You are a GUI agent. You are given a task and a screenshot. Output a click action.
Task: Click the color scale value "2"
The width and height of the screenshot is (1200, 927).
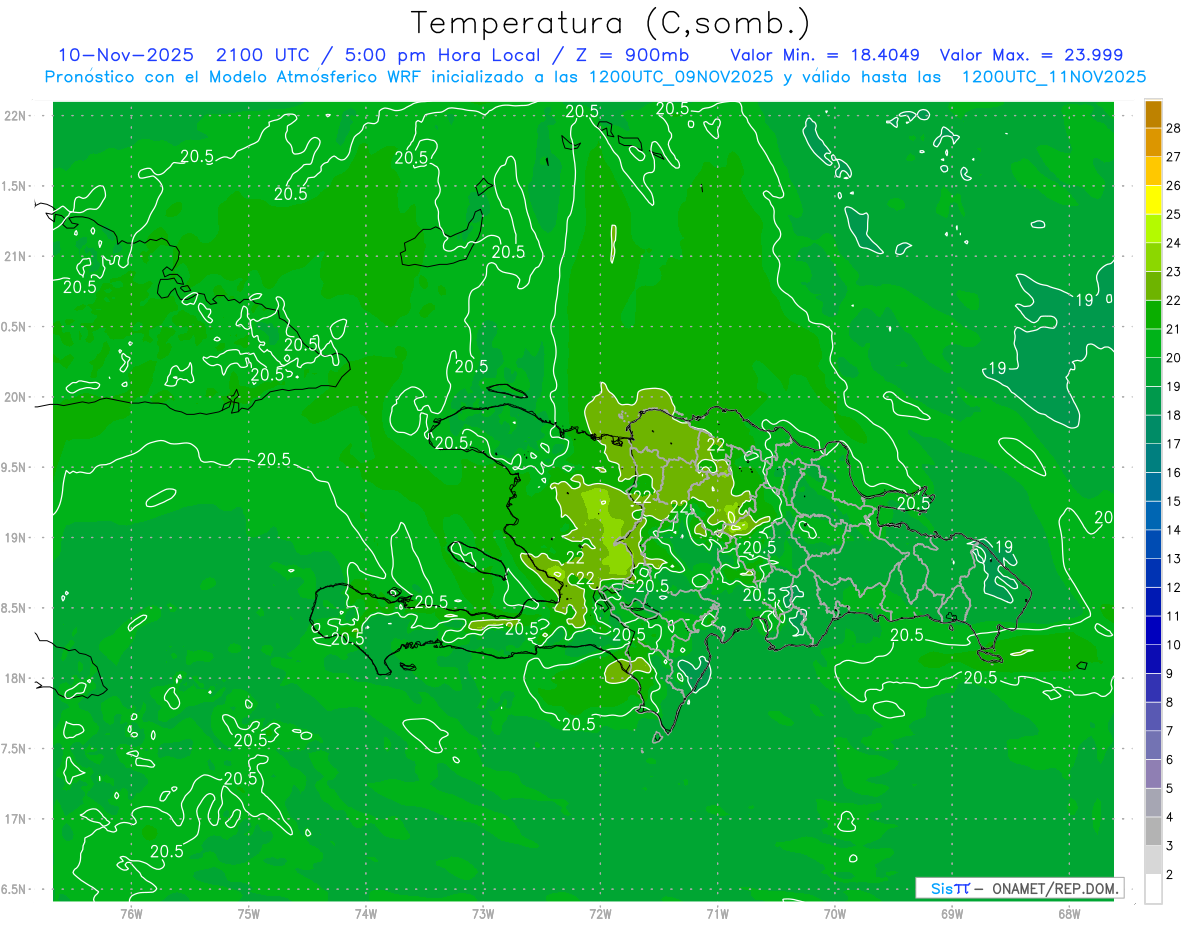click(x=1170, y=875)
